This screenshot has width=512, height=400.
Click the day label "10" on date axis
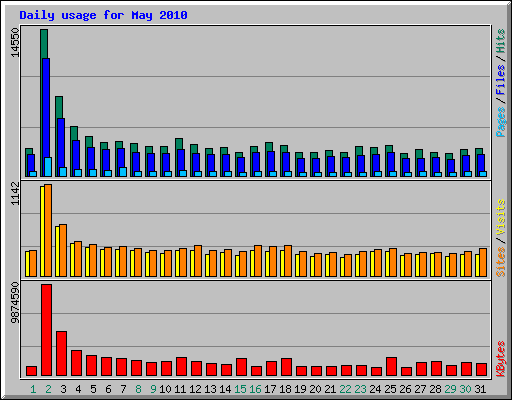point(165,389)
